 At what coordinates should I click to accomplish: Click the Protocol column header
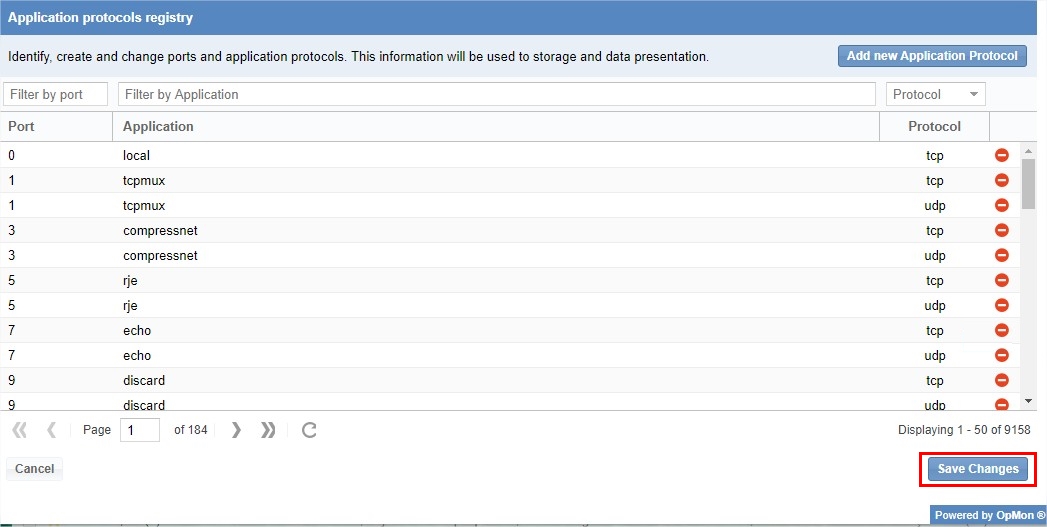point(934,127)
